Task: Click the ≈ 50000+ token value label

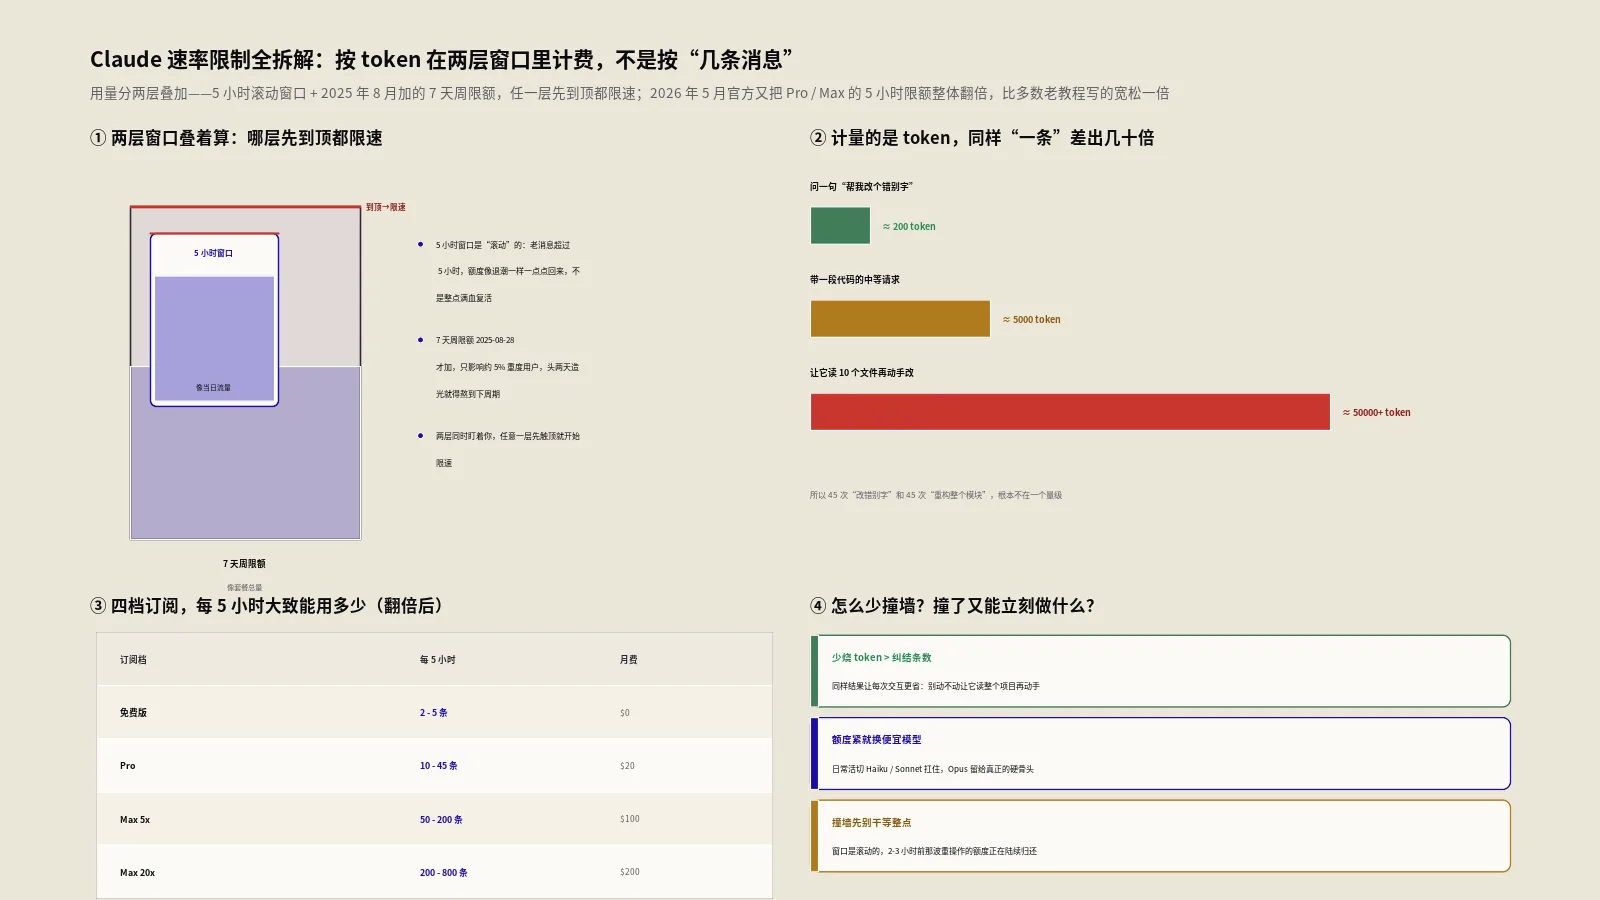Action: 1376,412
